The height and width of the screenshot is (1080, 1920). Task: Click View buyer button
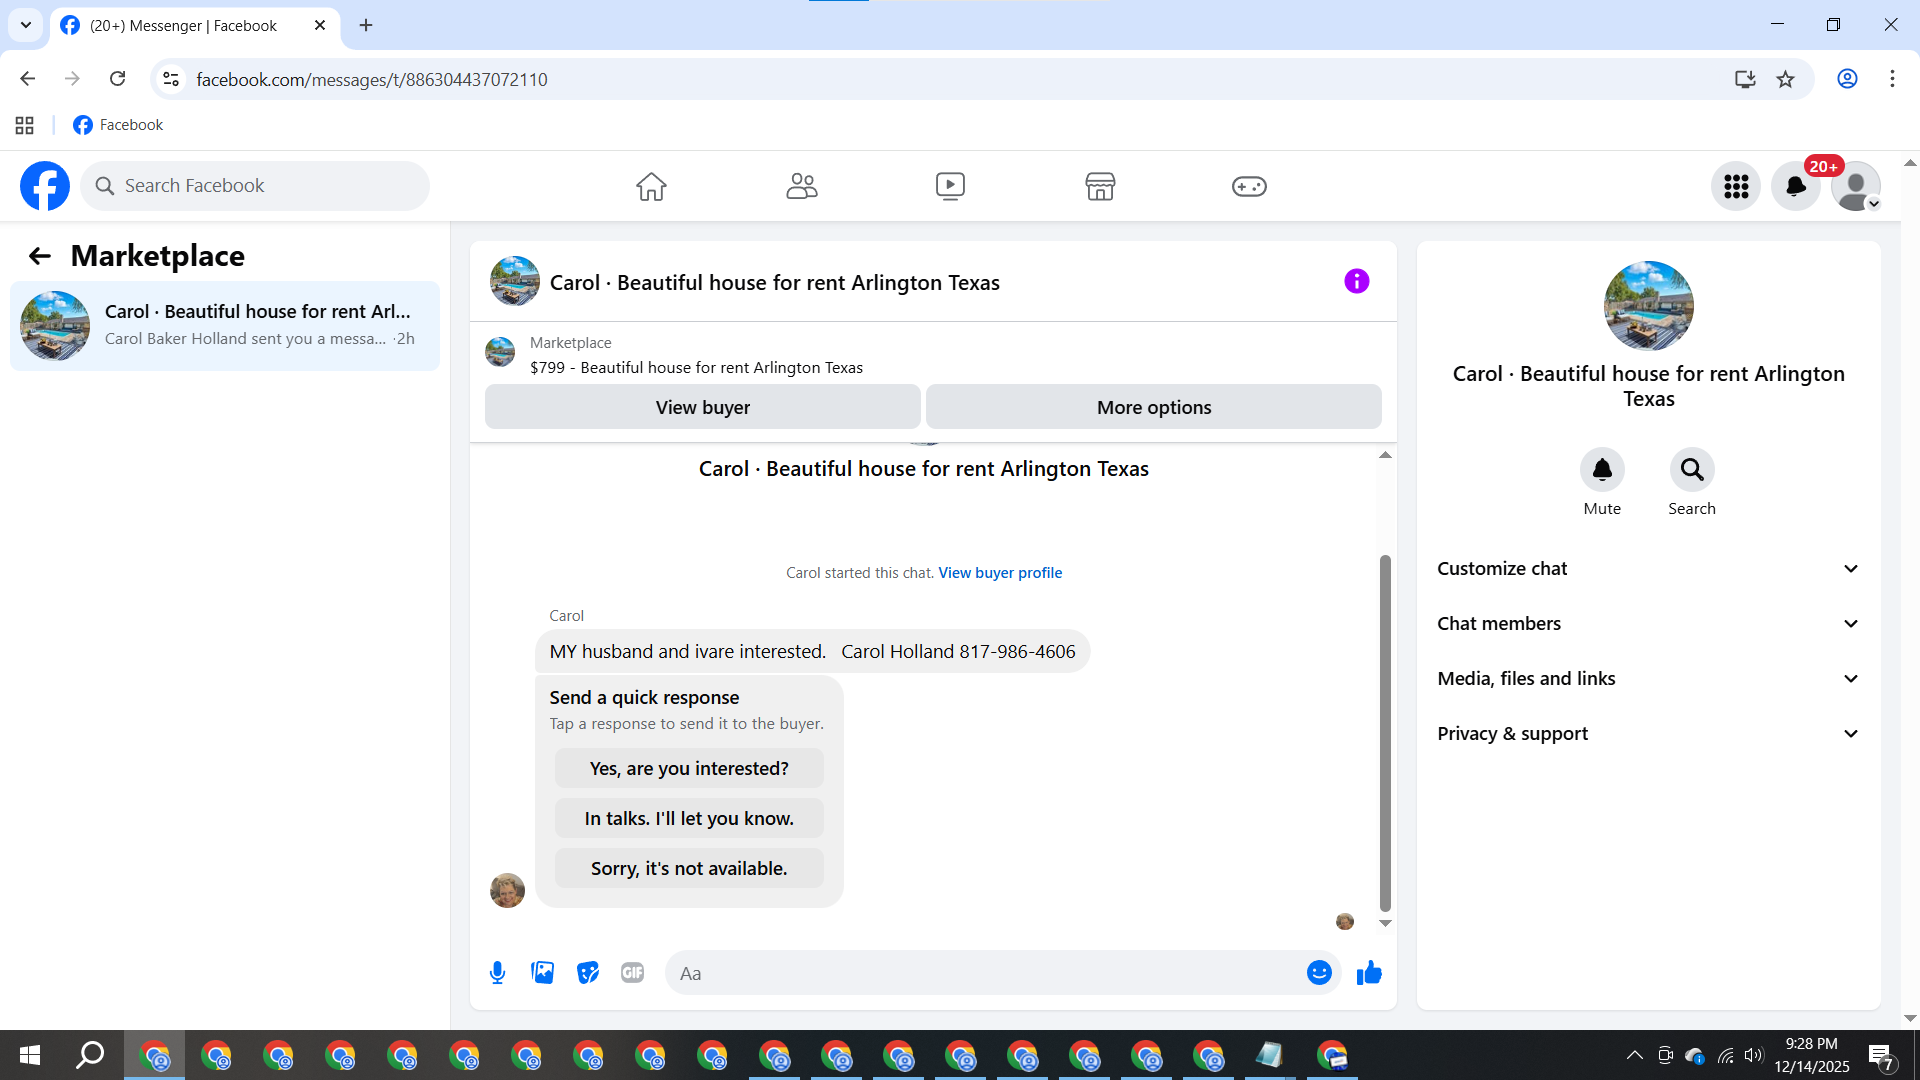click(x=702, y=407)
